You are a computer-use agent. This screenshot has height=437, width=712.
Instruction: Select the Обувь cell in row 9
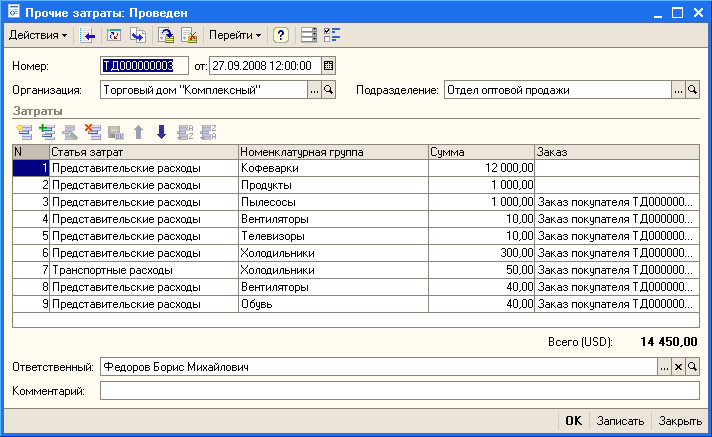coord(333,304)
